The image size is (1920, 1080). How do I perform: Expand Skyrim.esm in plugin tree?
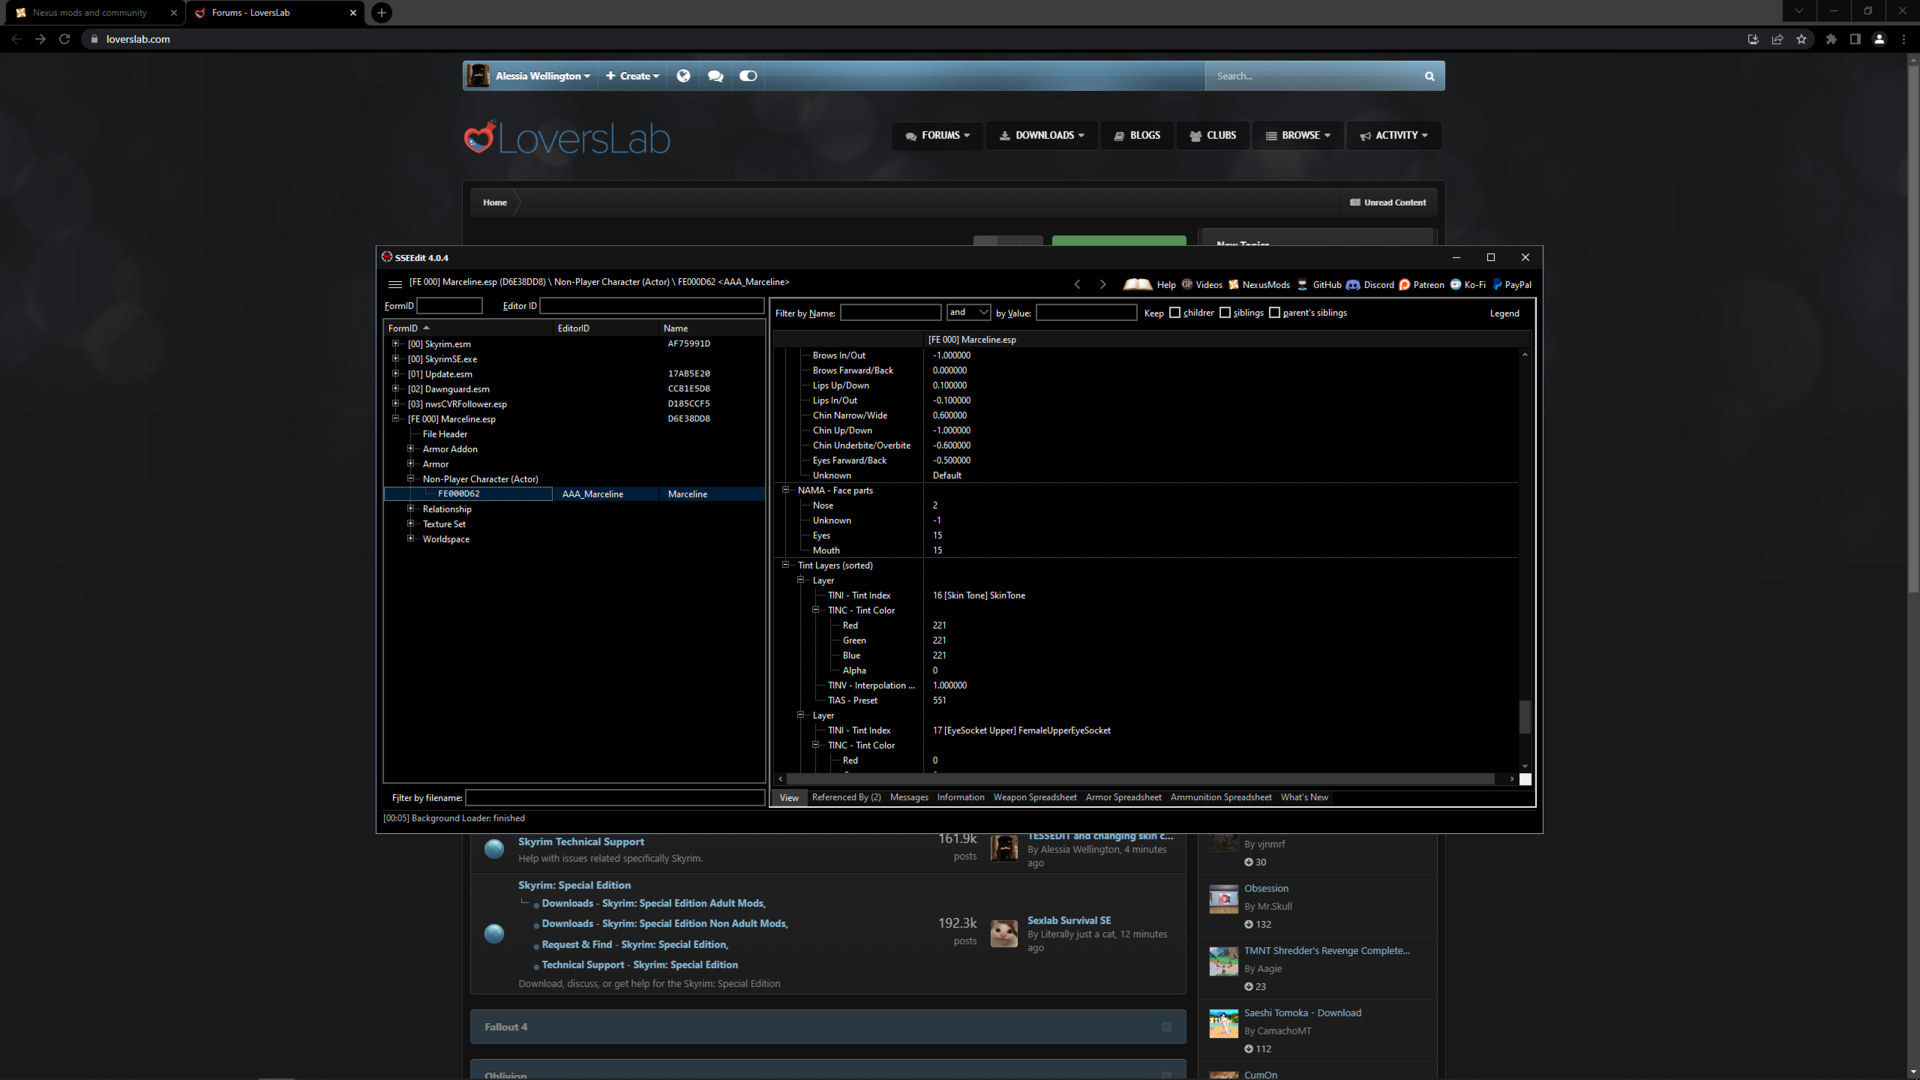coord(395,344)
